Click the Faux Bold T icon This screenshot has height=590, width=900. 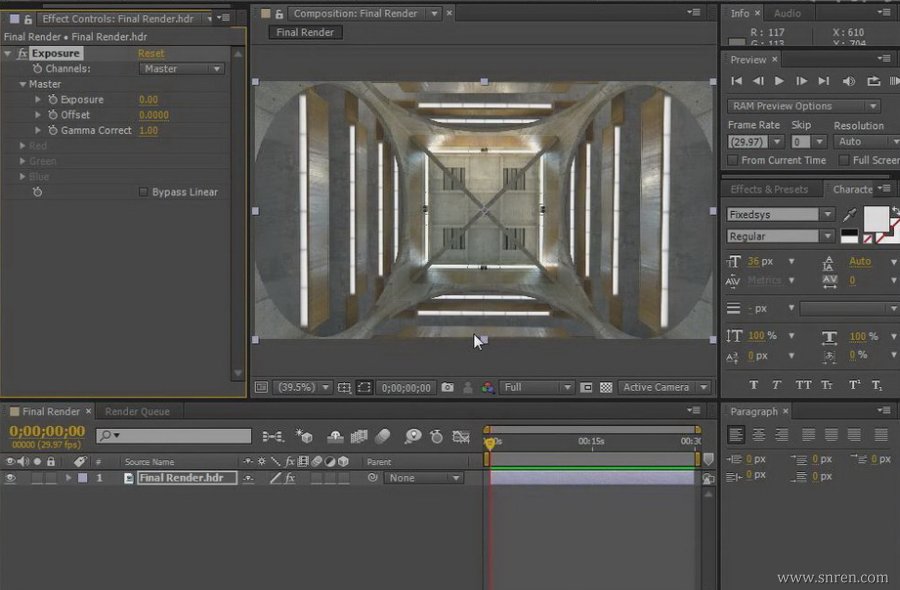pos(754,385)
